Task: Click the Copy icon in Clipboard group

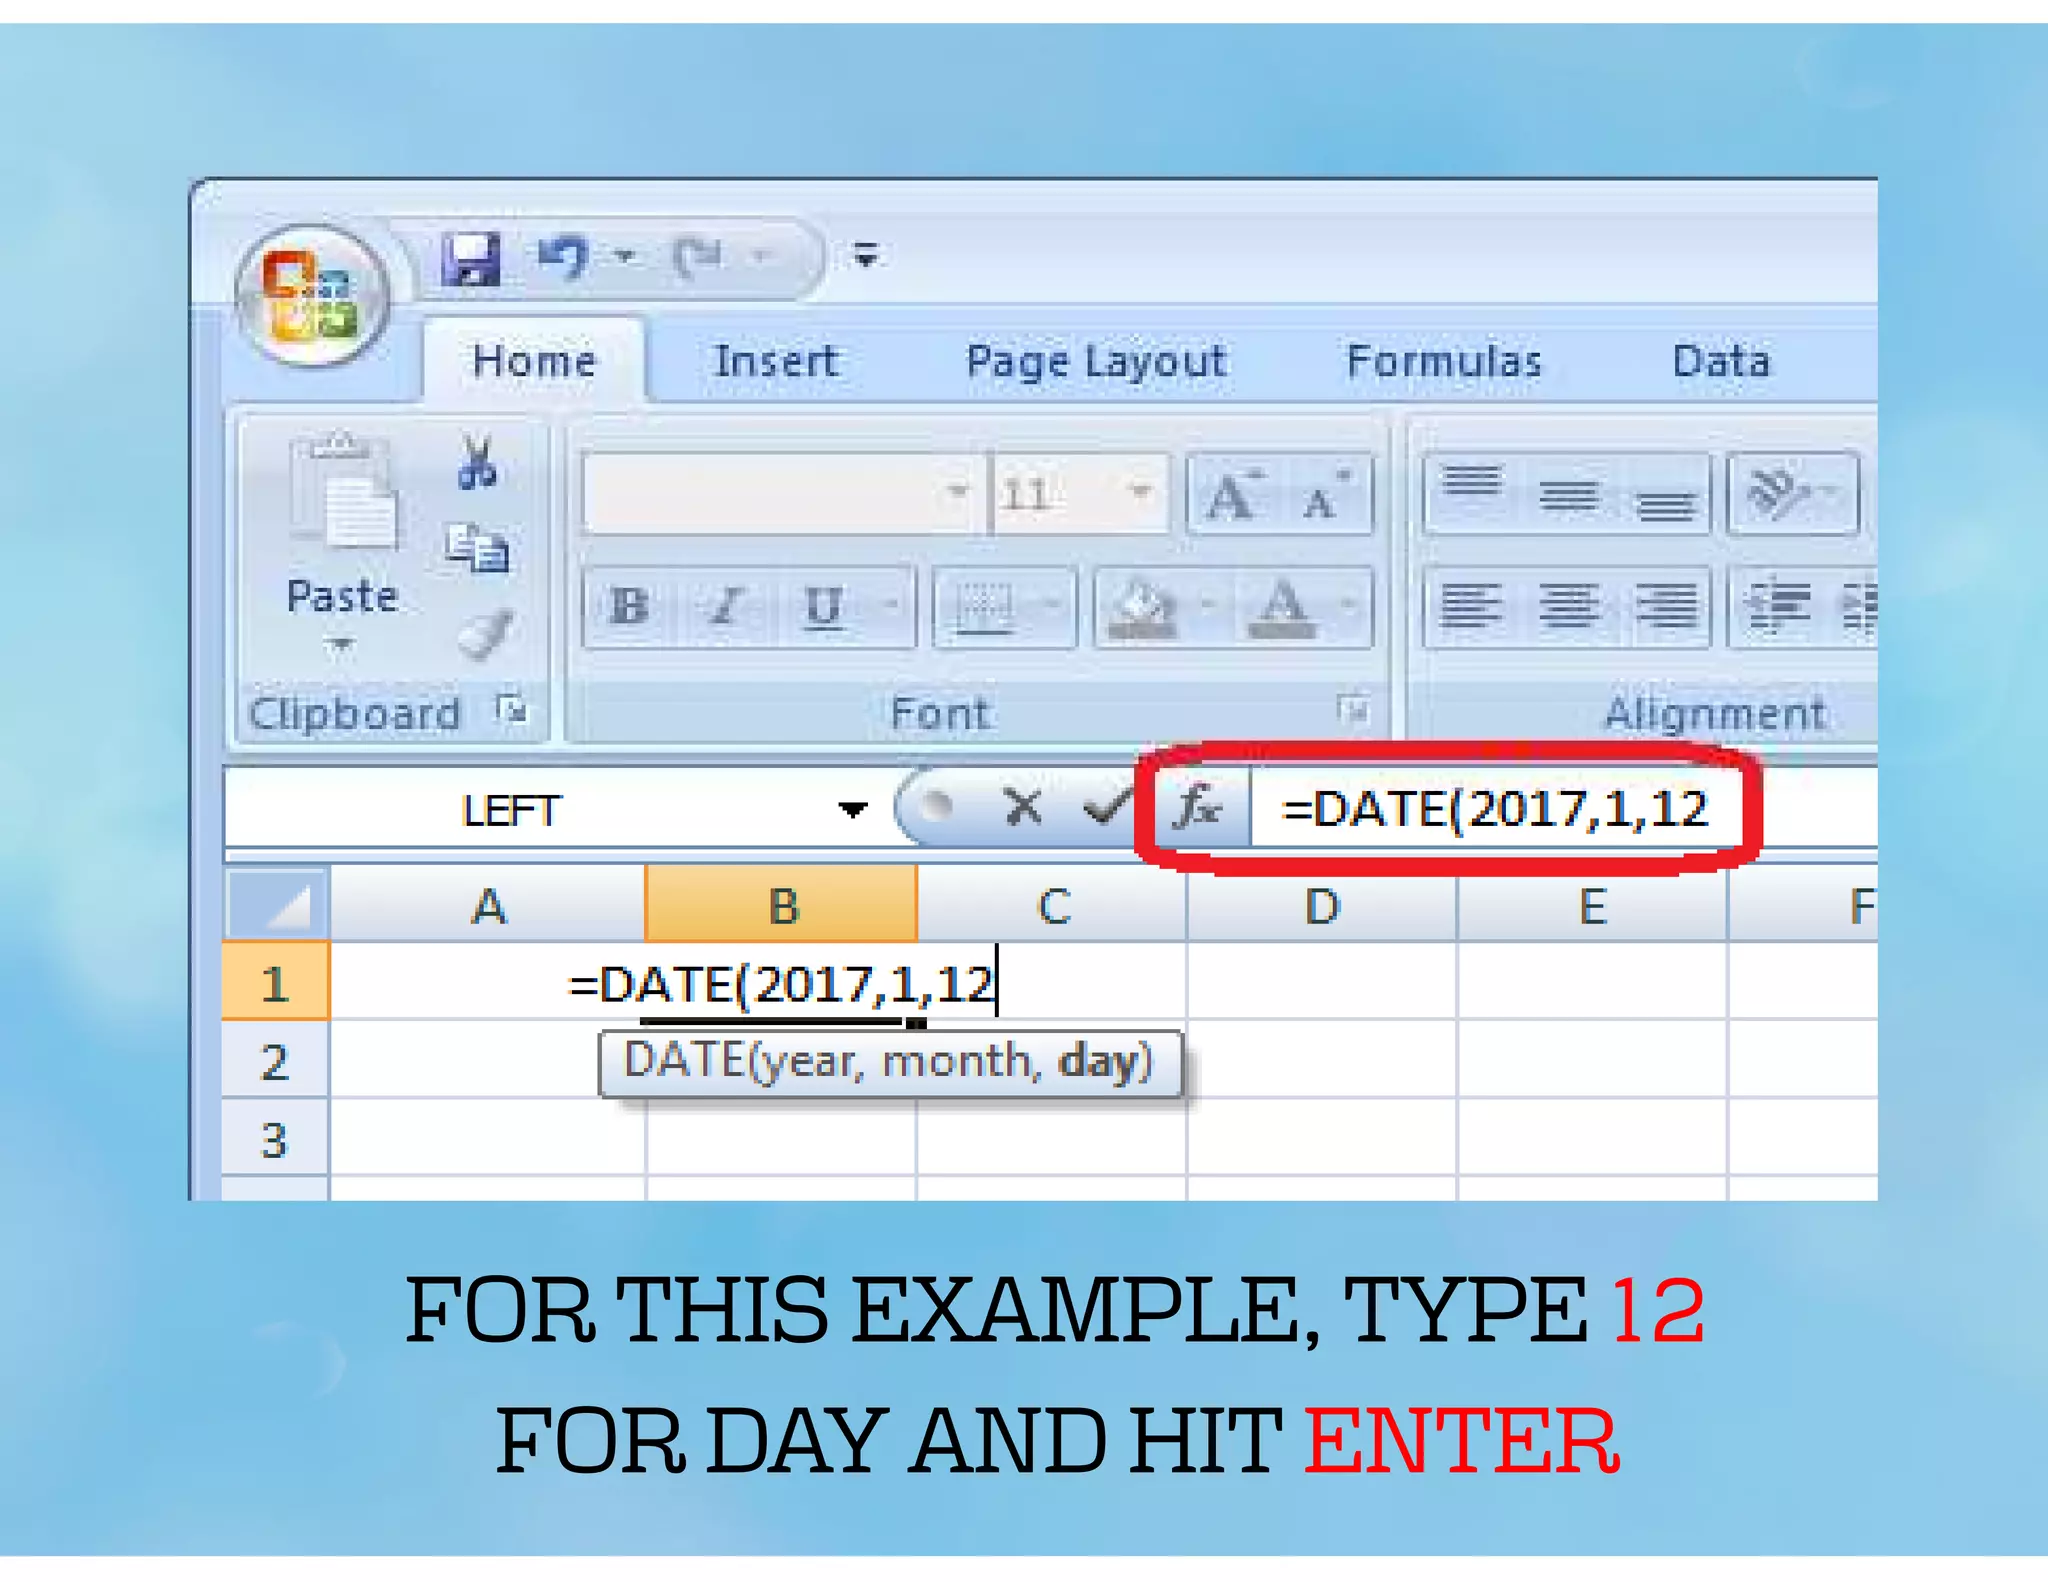Action: [477, 548]
